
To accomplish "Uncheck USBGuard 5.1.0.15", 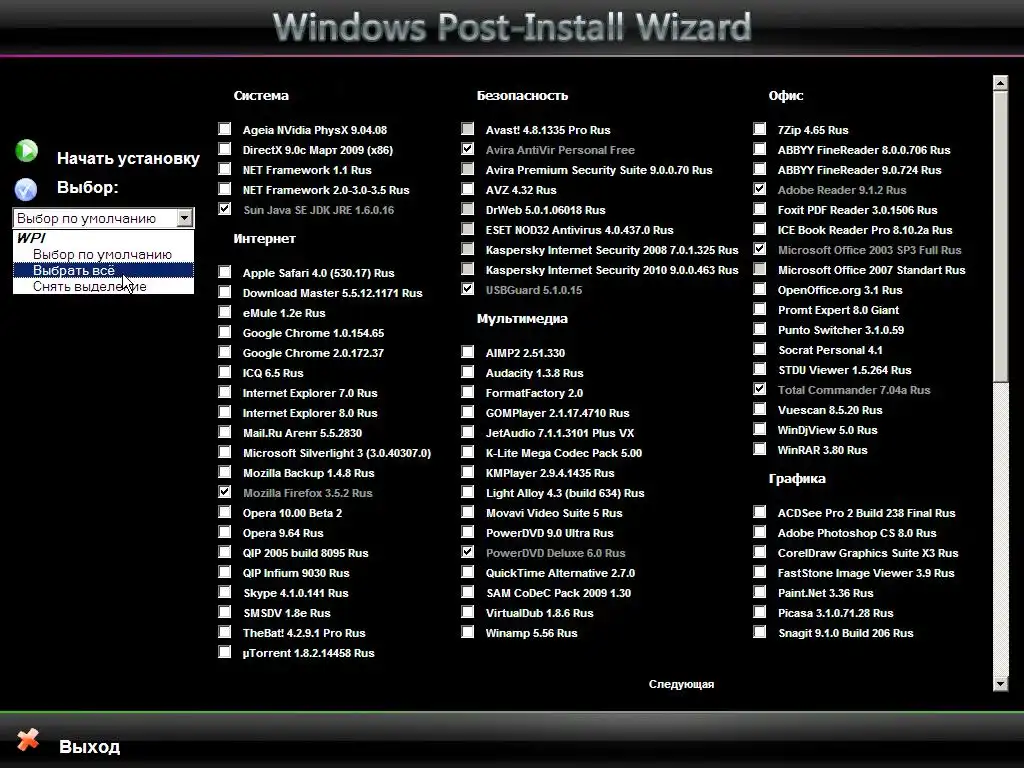I will pyautogui.click(x=468, y=289).
